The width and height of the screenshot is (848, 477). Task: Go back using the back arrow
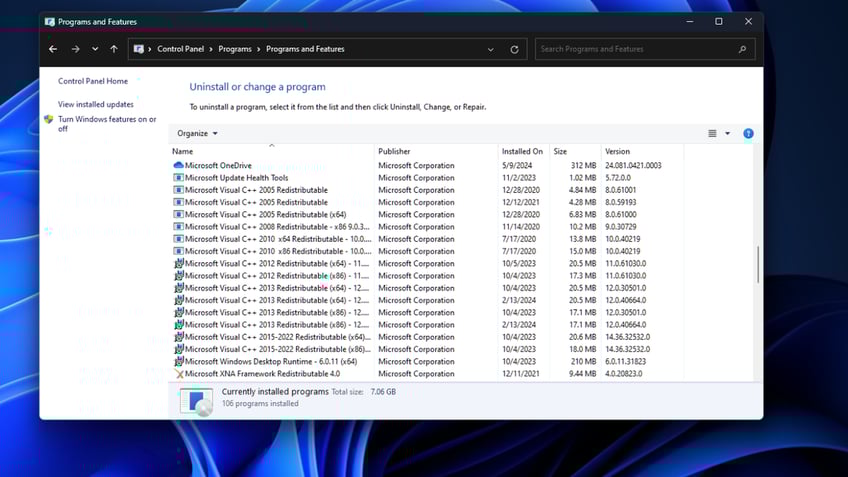point(52,49)
